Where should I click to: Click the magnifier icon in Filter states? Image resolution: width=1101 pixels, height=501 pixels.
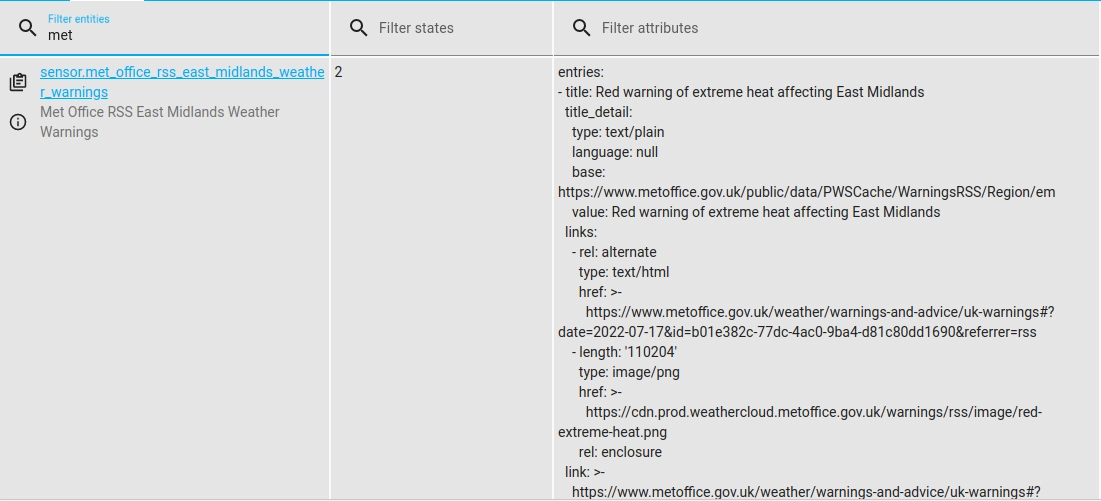(359, 28)
